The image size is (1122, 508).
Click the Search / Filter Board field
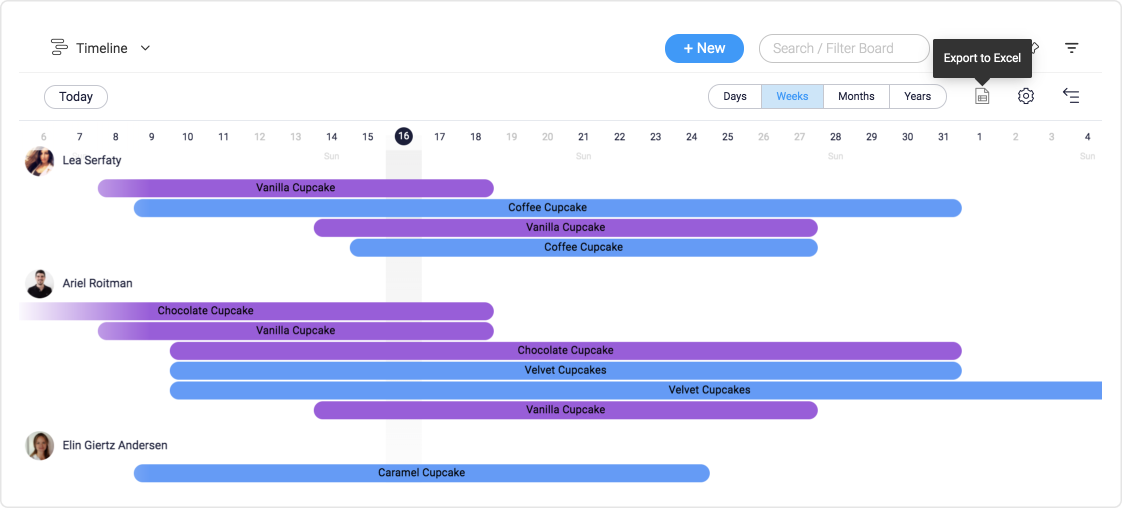pyautogui.click(x=844, y=48)
